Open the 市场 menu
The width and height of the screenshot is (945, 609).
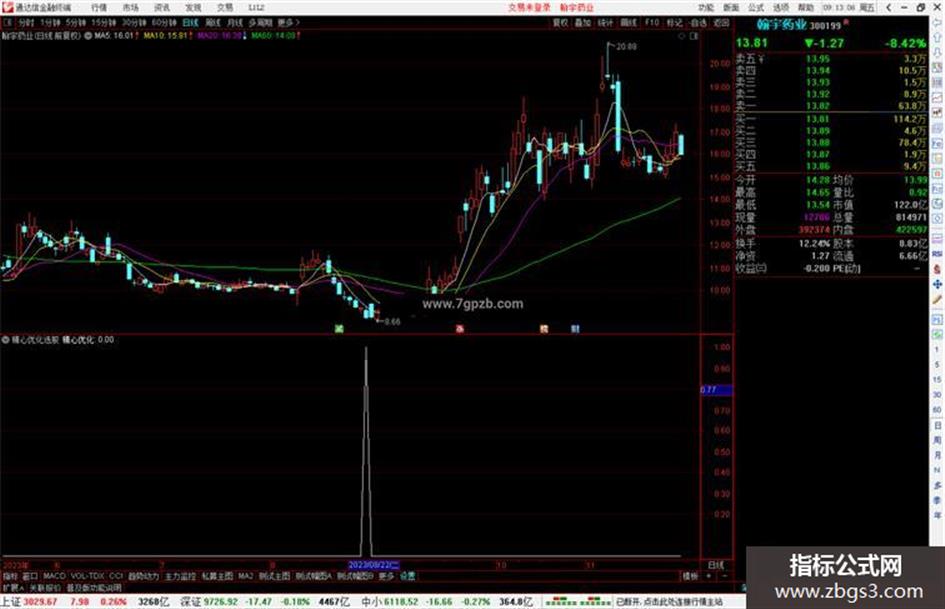pos(130,7)
